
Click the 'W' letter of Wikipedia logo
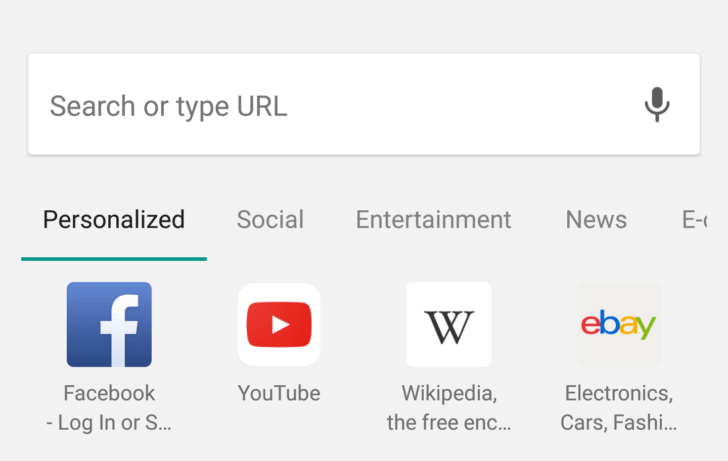tap(449, 326)
